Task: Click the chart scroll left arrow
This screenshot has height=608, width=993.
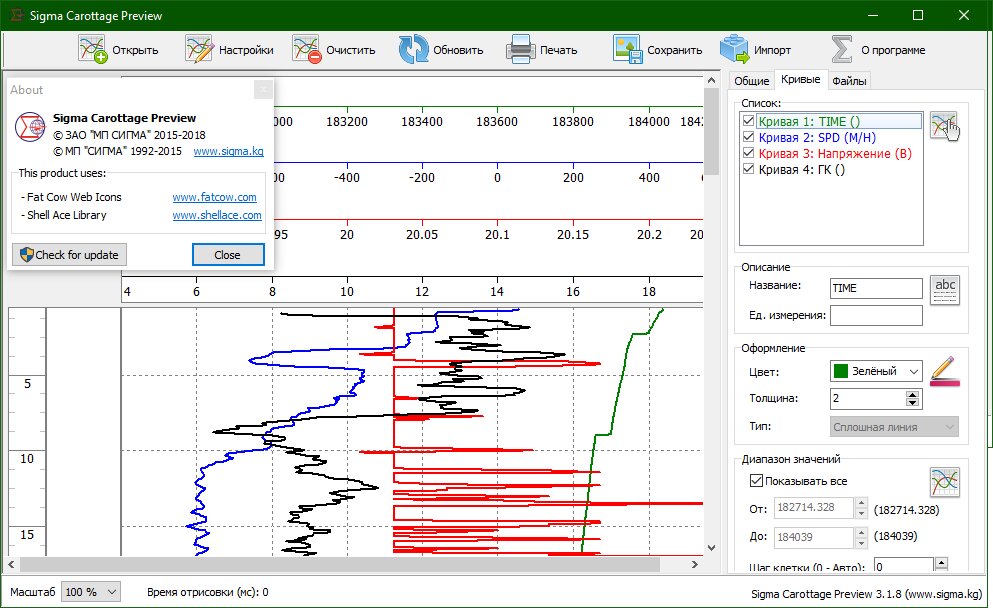Action: point(11,564)
